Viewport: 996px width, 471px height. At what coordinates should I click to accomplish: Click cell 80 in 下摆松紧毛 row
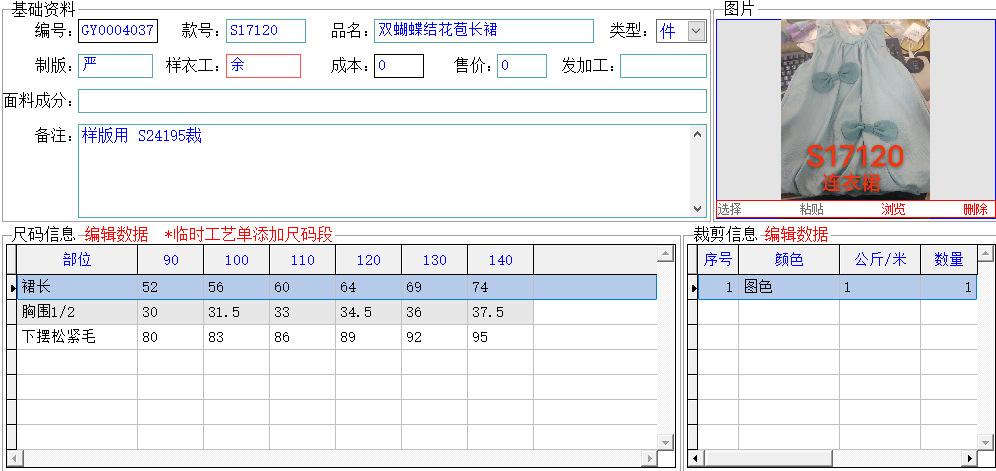[x=171, y=337]
